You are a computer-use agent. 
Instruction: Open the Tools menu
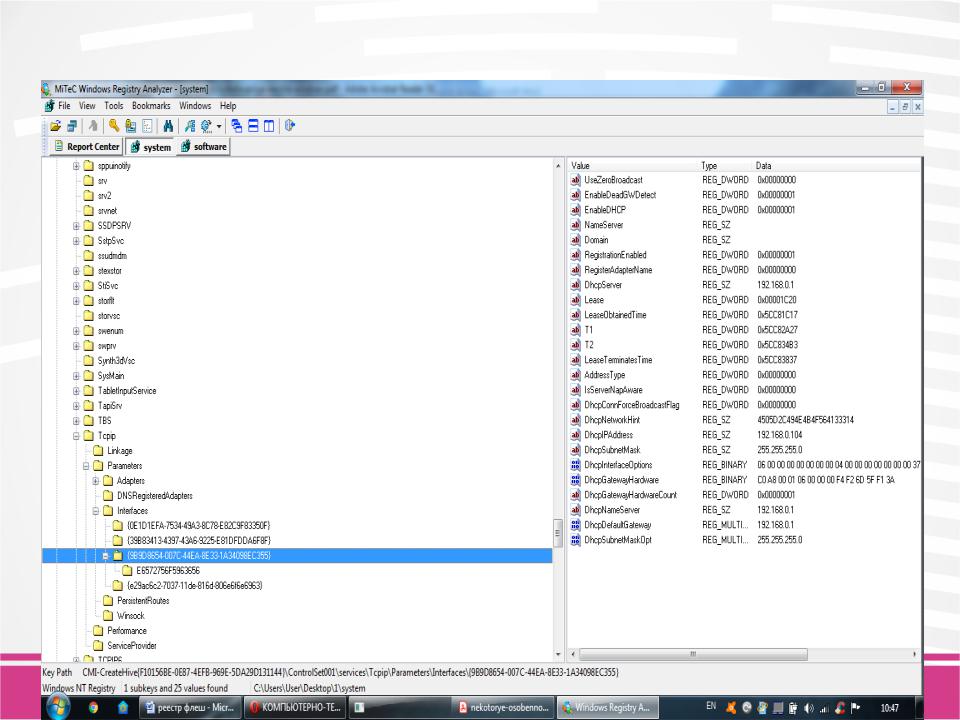click(114, 106)
